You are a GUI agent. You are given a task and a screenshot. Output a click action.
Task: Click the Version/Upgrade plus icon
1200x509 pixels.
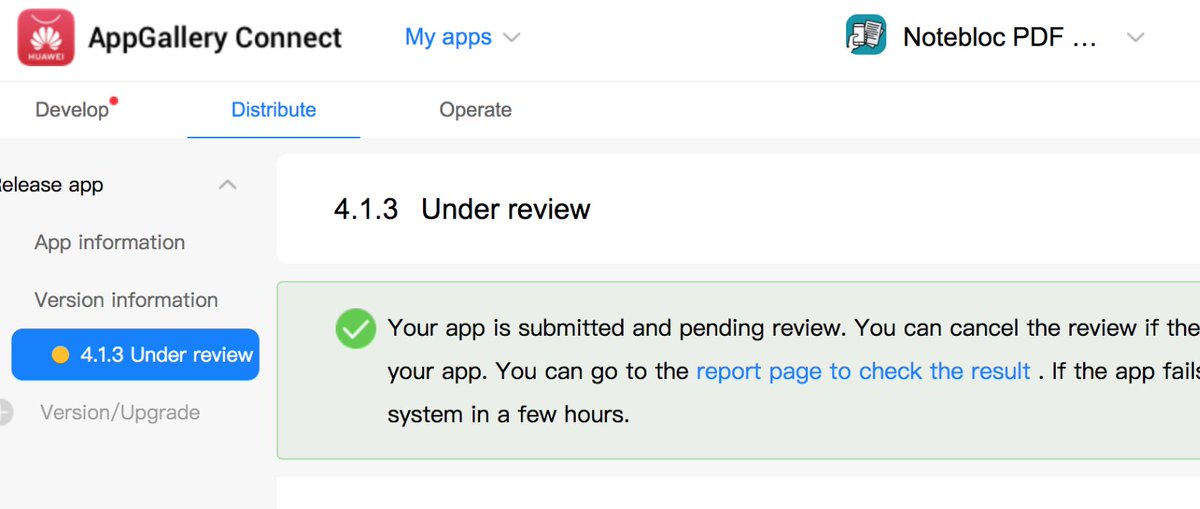point(6,412)
